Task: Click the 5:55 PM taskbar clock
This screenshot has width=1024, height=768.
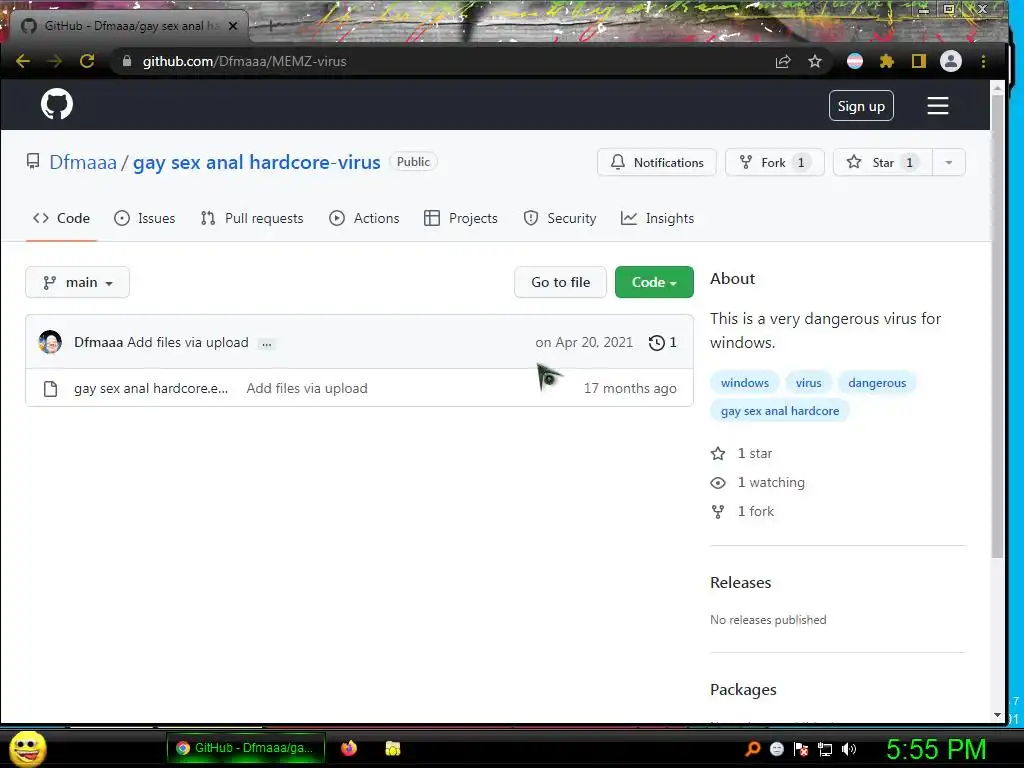Action: pos(935,749)
